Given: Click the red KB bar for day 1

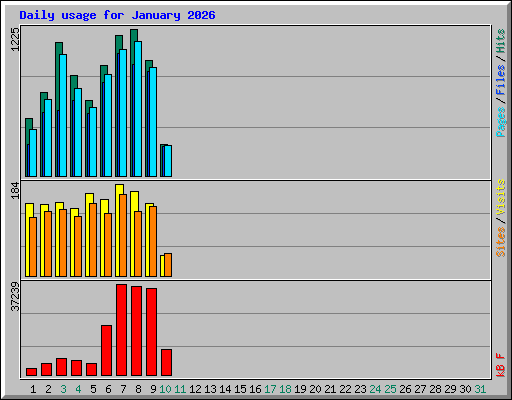Looking at the screenshot, I should (32, 372).
